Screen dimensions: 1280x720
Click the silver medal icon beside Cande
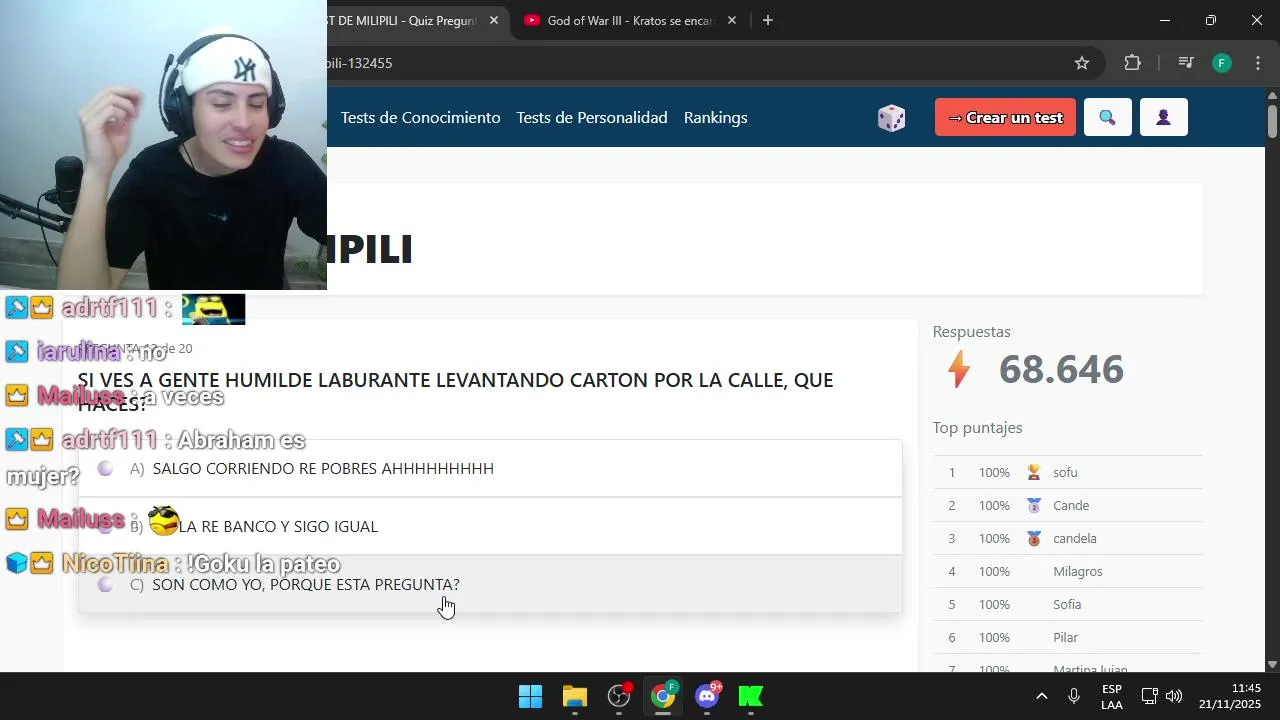[x=1034, y=505]
